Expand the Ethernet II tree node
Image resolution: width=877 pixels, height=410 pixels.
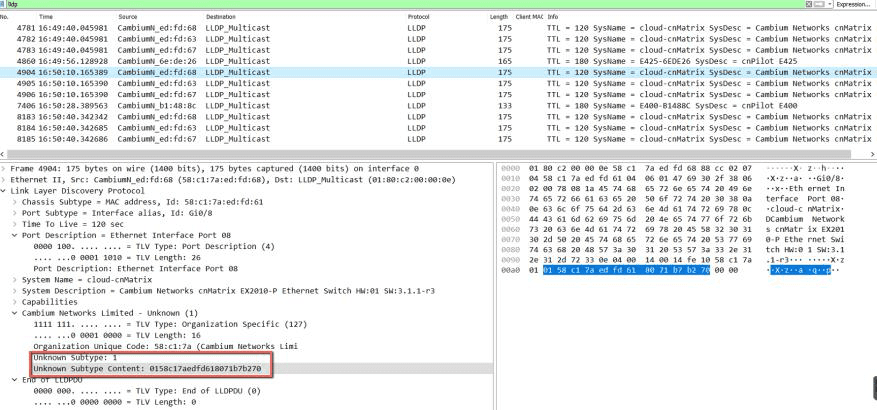point(4,180)
